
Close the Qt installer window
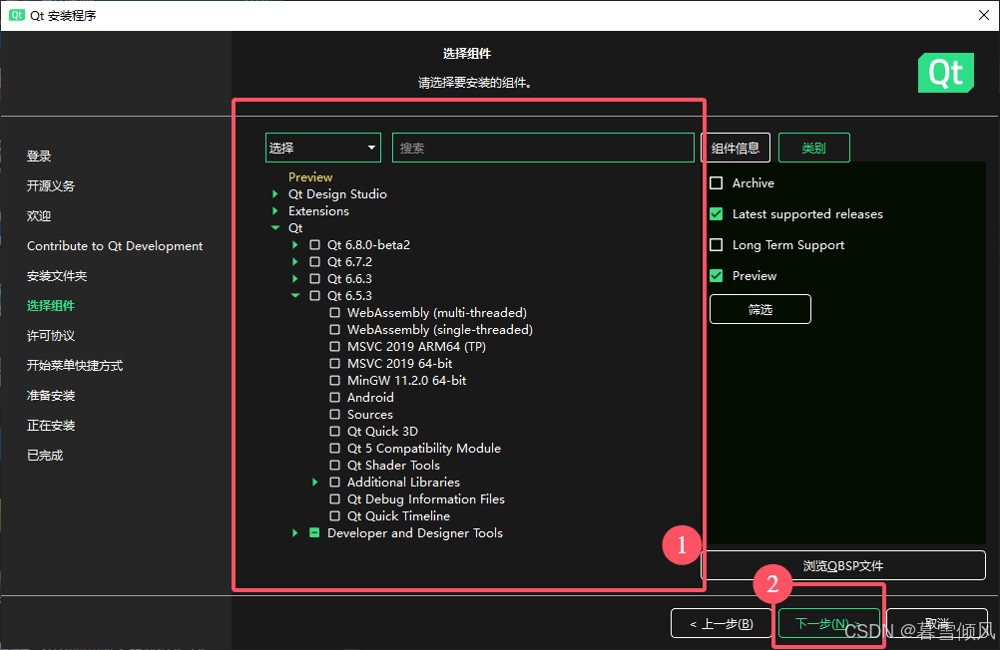[x=983, y=15]
